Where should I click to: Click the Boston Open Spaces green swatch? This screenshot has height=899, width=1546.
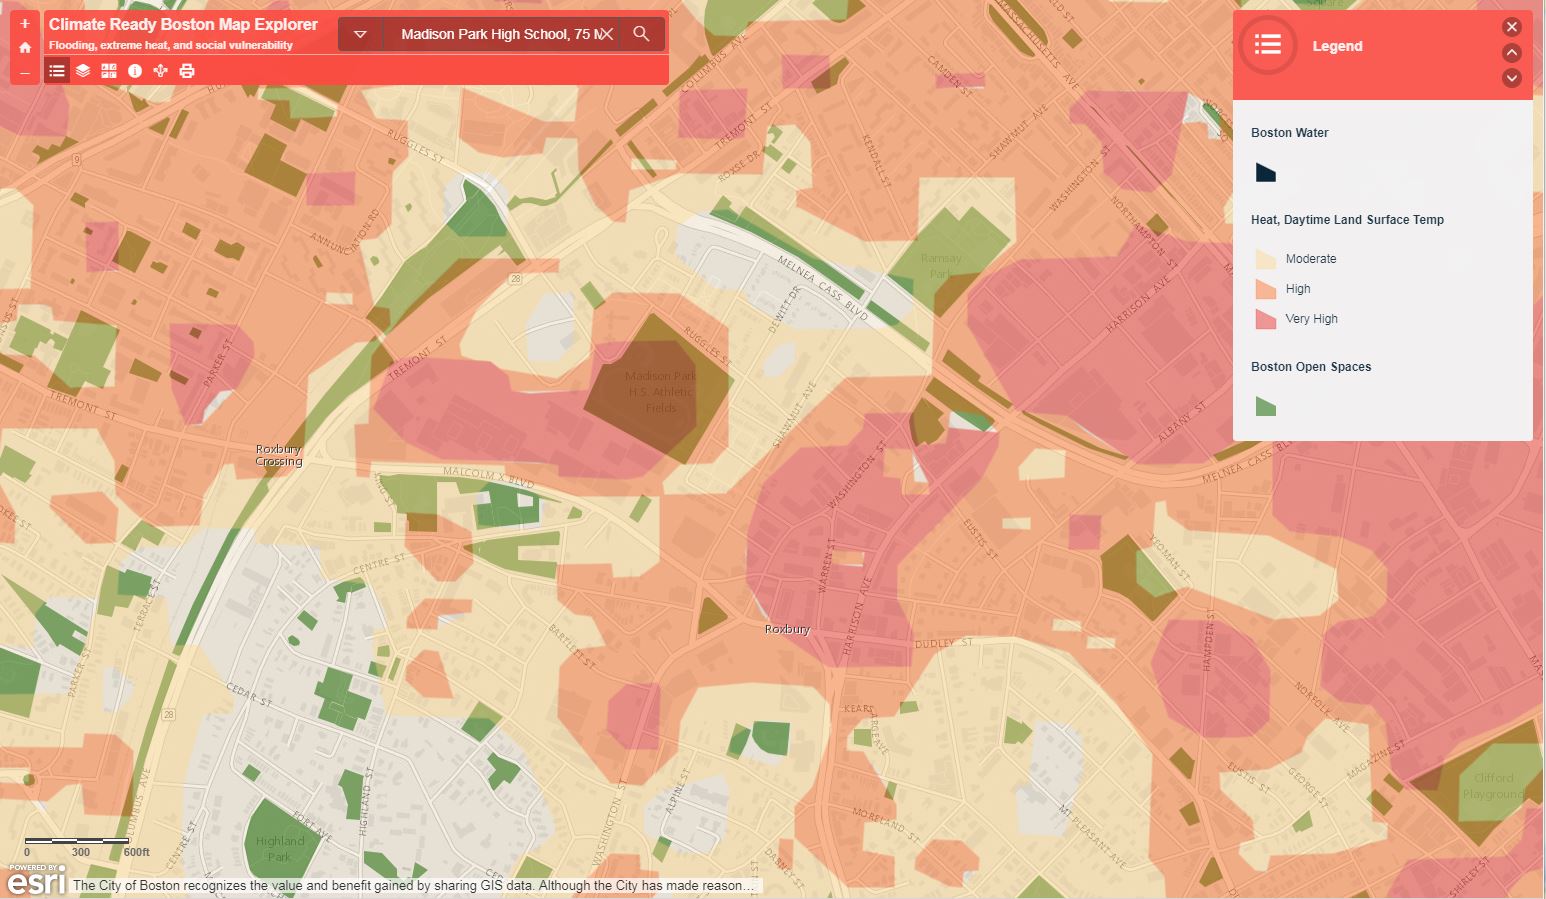click(1266, 406)
